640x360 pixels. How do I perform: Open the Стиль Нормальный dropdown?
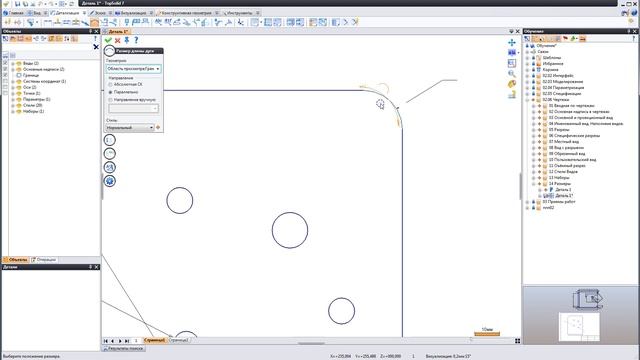[130, 127]
